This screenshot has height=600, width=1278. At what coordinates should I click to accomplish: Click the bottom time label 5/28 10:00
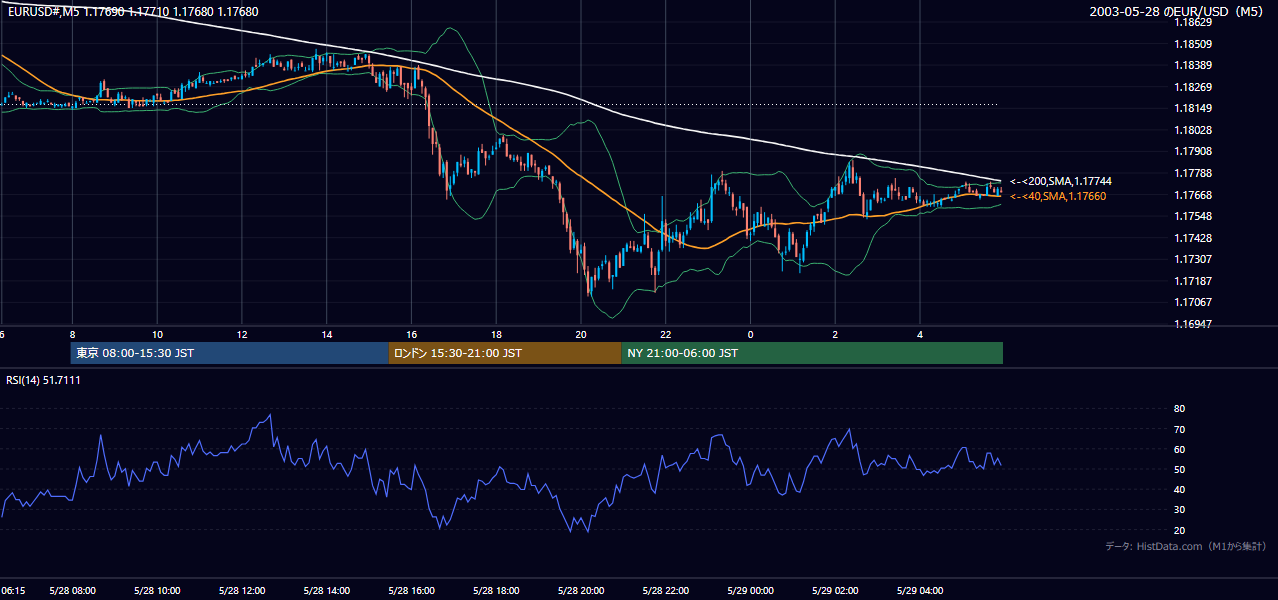tap(157, 591)
